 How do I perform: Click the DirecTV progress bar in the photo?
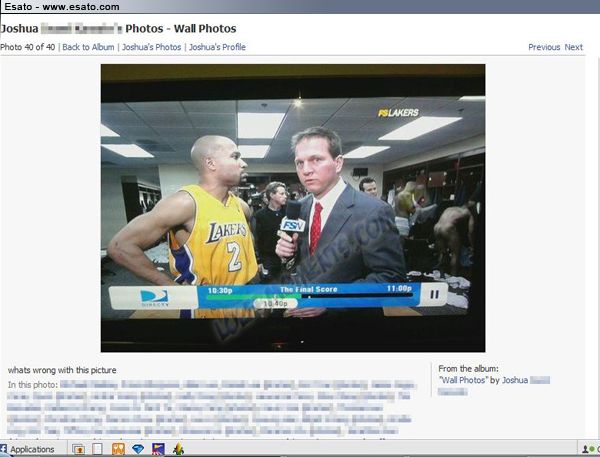310,296
